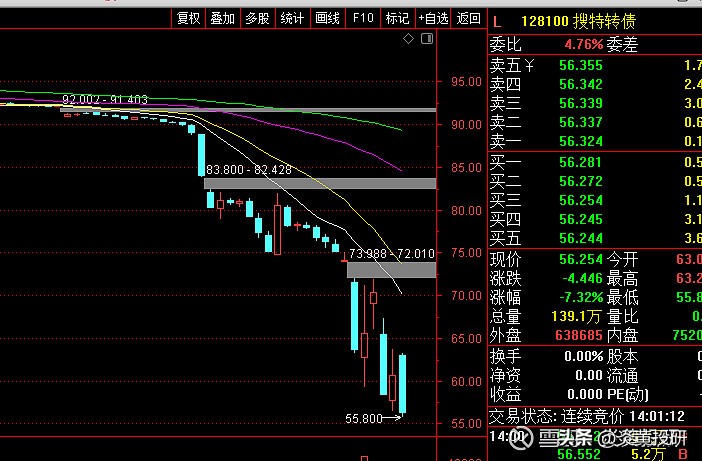Click 外盘 value 638685
The width and height of the screenshot is (702, 461).
tap(578, 335)
